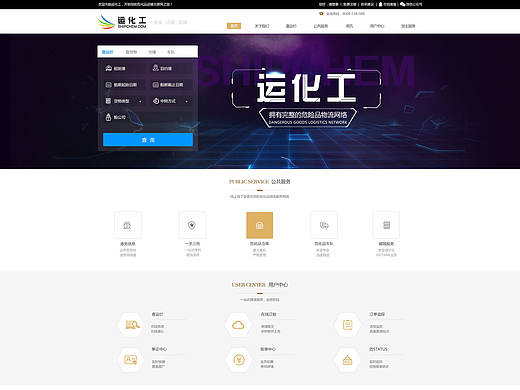The height and width of the screenshot is (390, 520).
Task: Switch to the third search form tab
Action: click(x=152, y=52)
